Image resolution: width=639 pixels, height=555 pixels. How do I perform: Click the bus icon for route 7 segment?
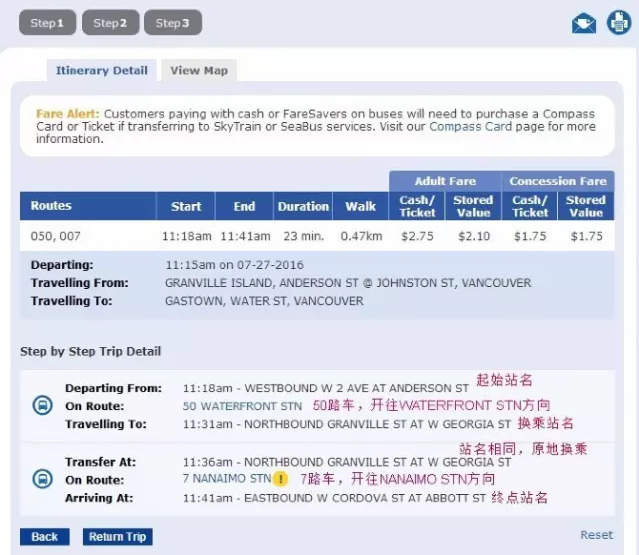click(42, 479)
